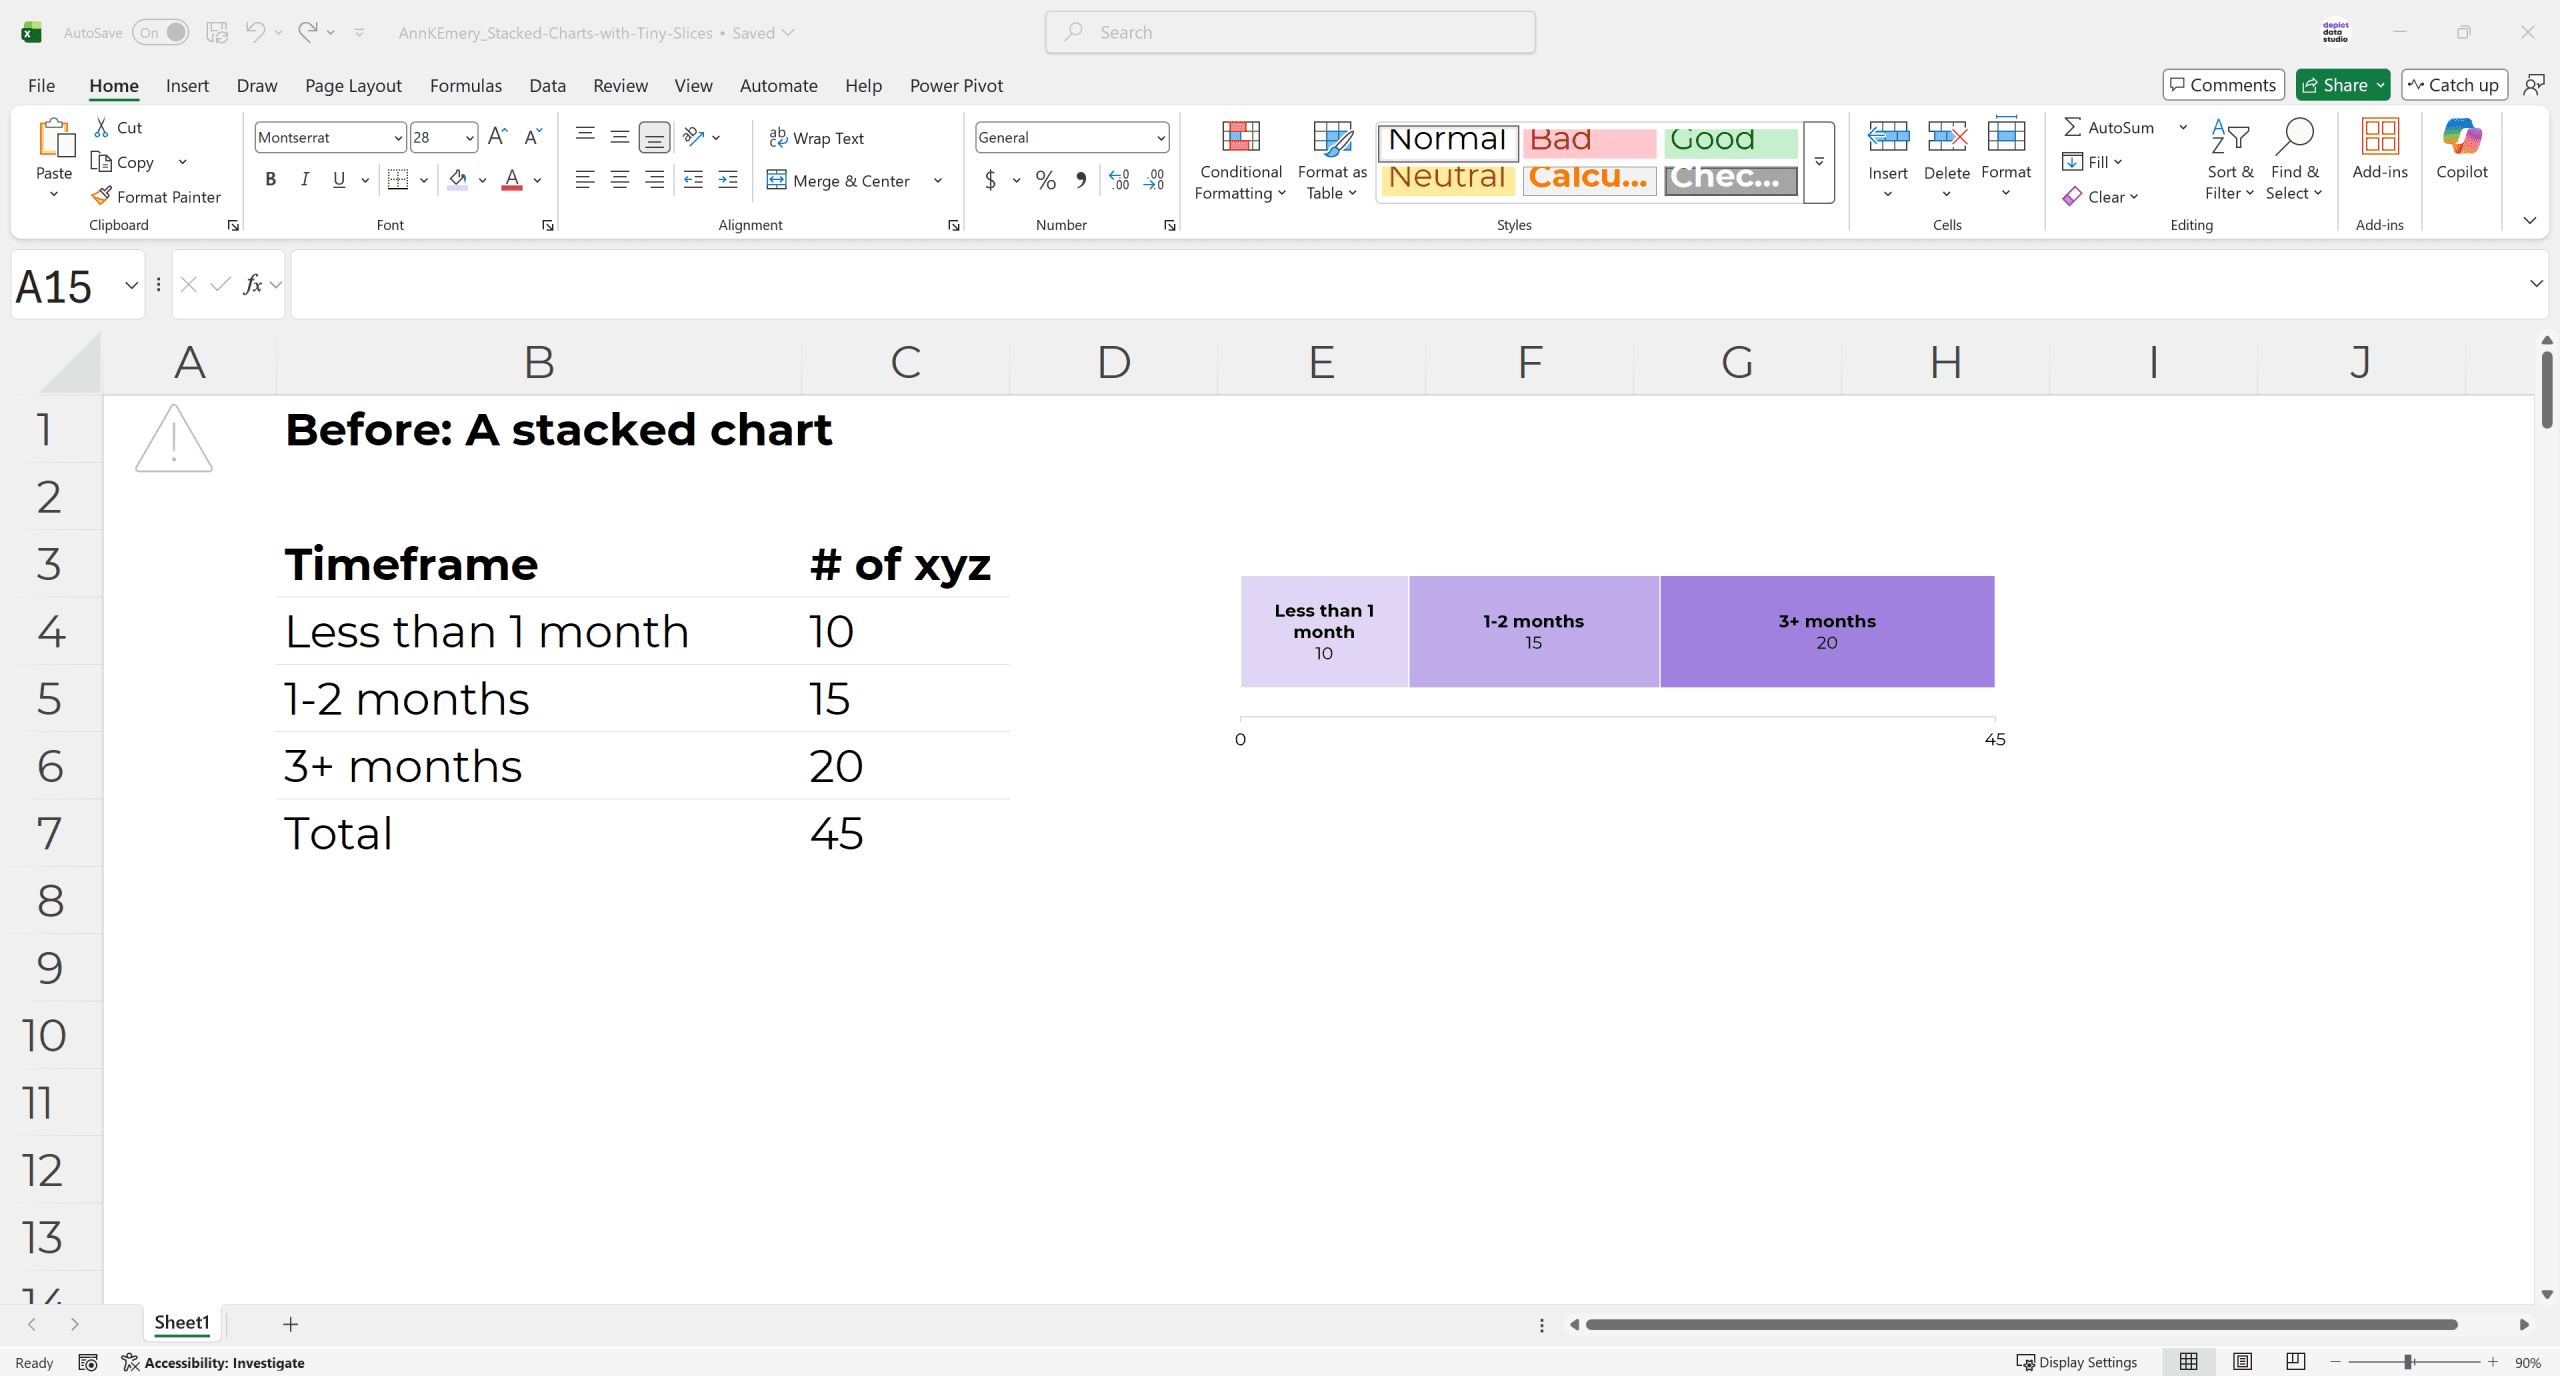Toggle the AutoSave switch off
This screenshot has height=1376, width=2560.
coord(161,32)
